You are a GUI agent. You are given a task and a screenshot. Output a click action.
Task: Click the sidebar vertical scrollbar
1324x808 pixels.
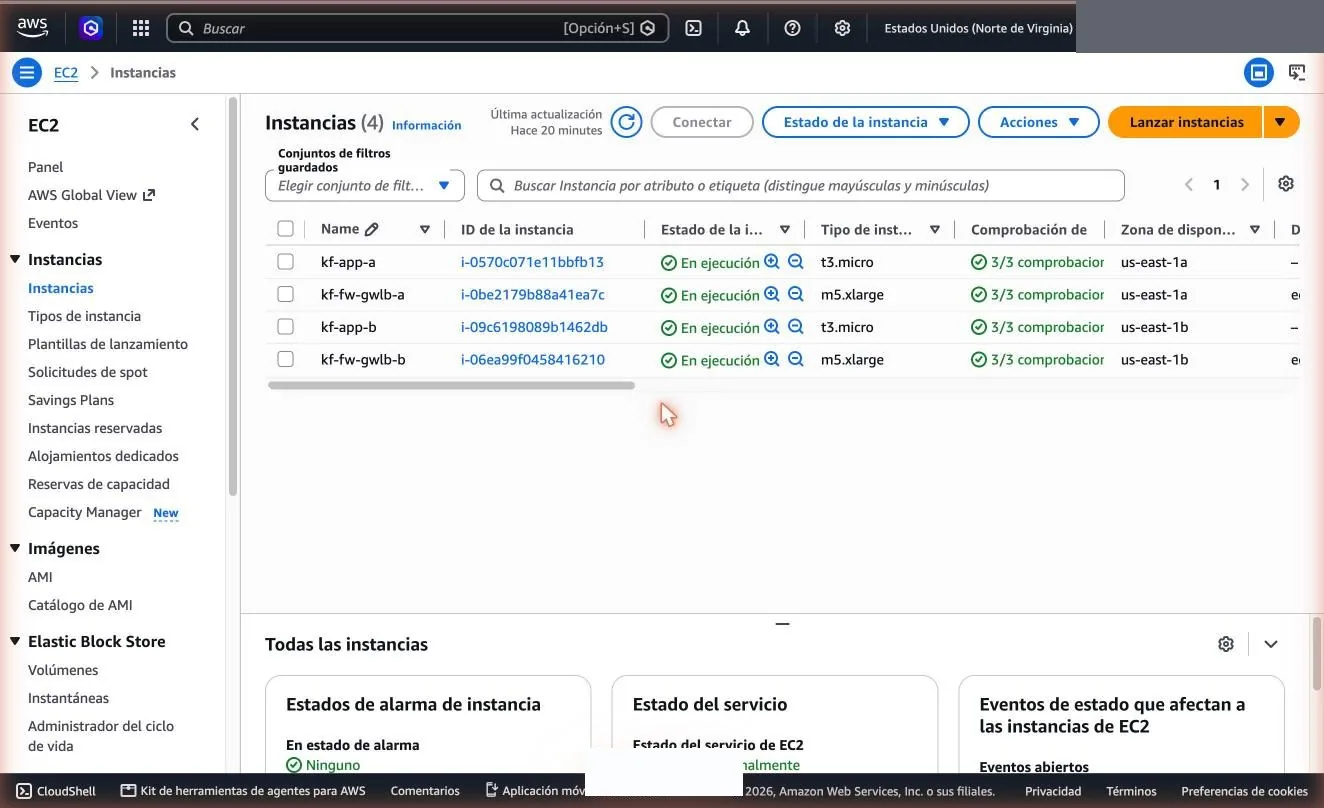point(233,296)
